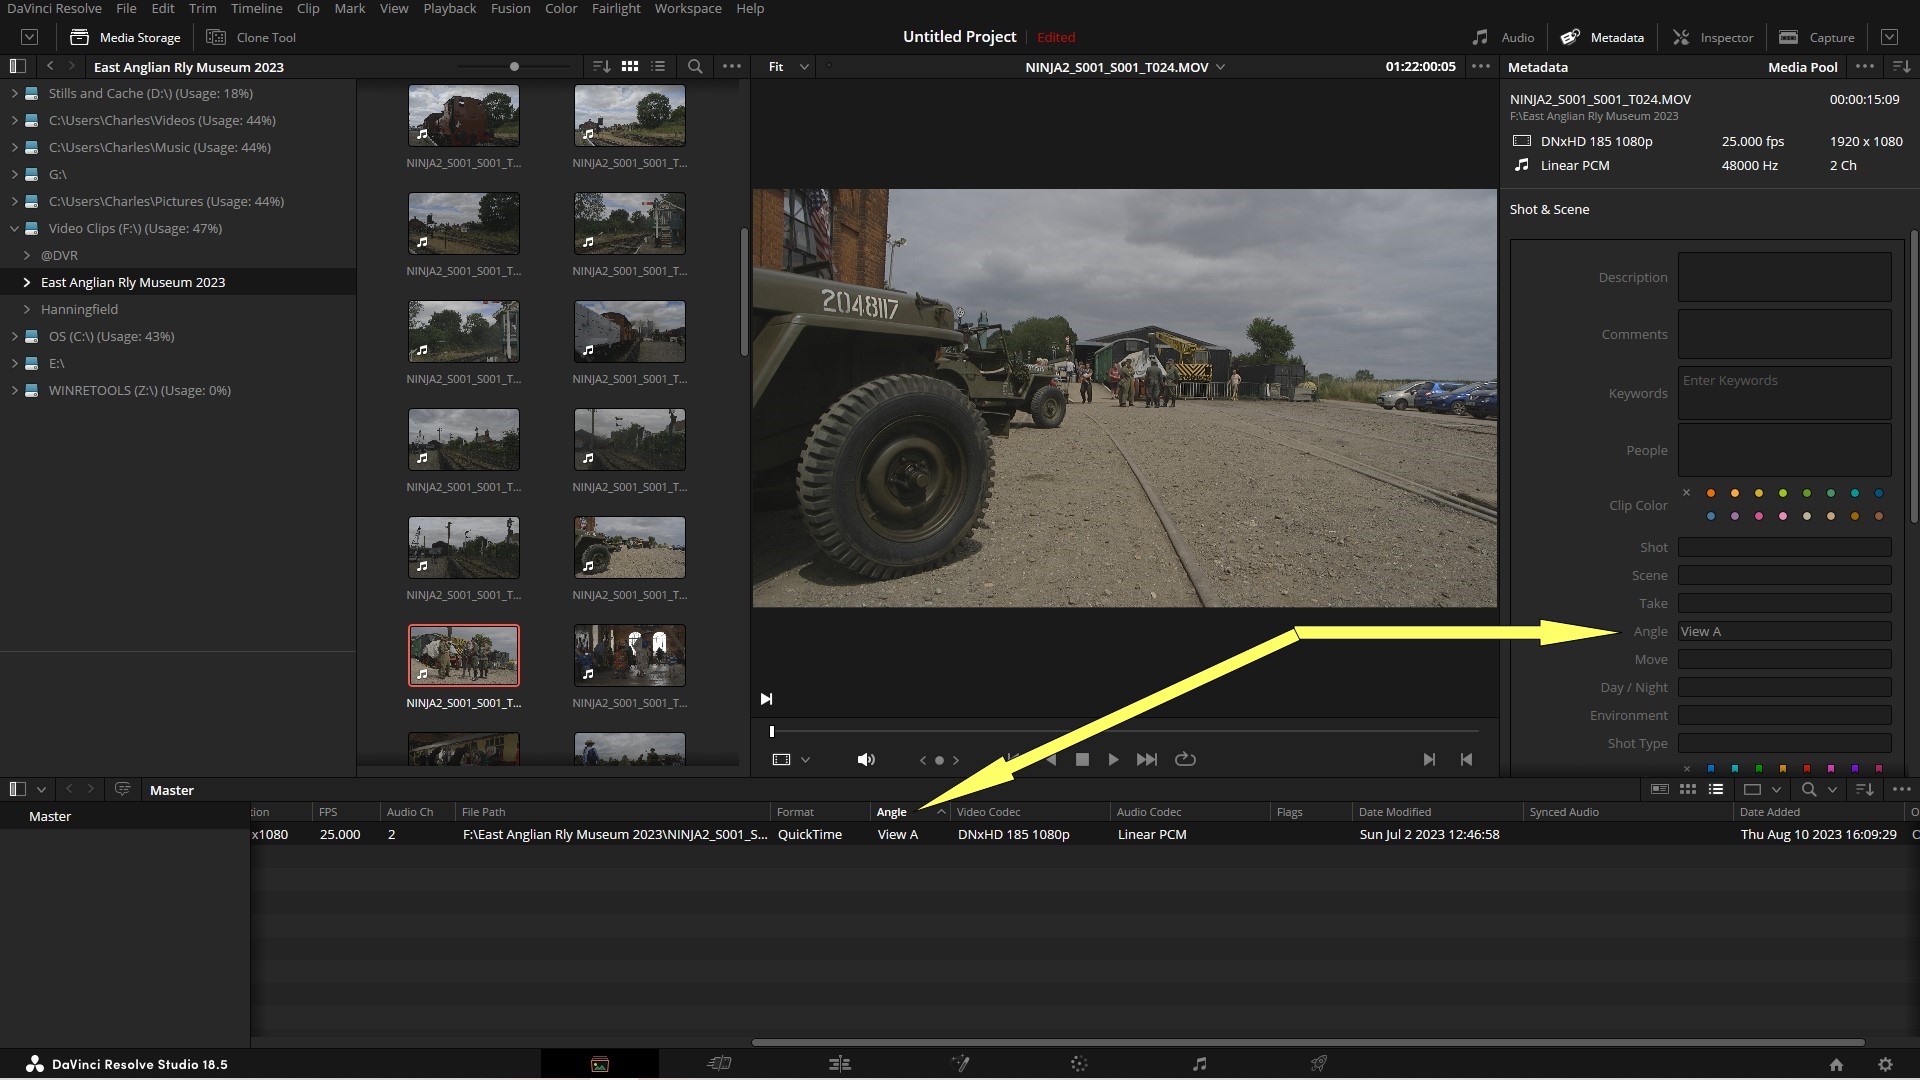The image size is (1920, 1080).
Task: Open the Color page icon
Action: pos(1079,1064)
